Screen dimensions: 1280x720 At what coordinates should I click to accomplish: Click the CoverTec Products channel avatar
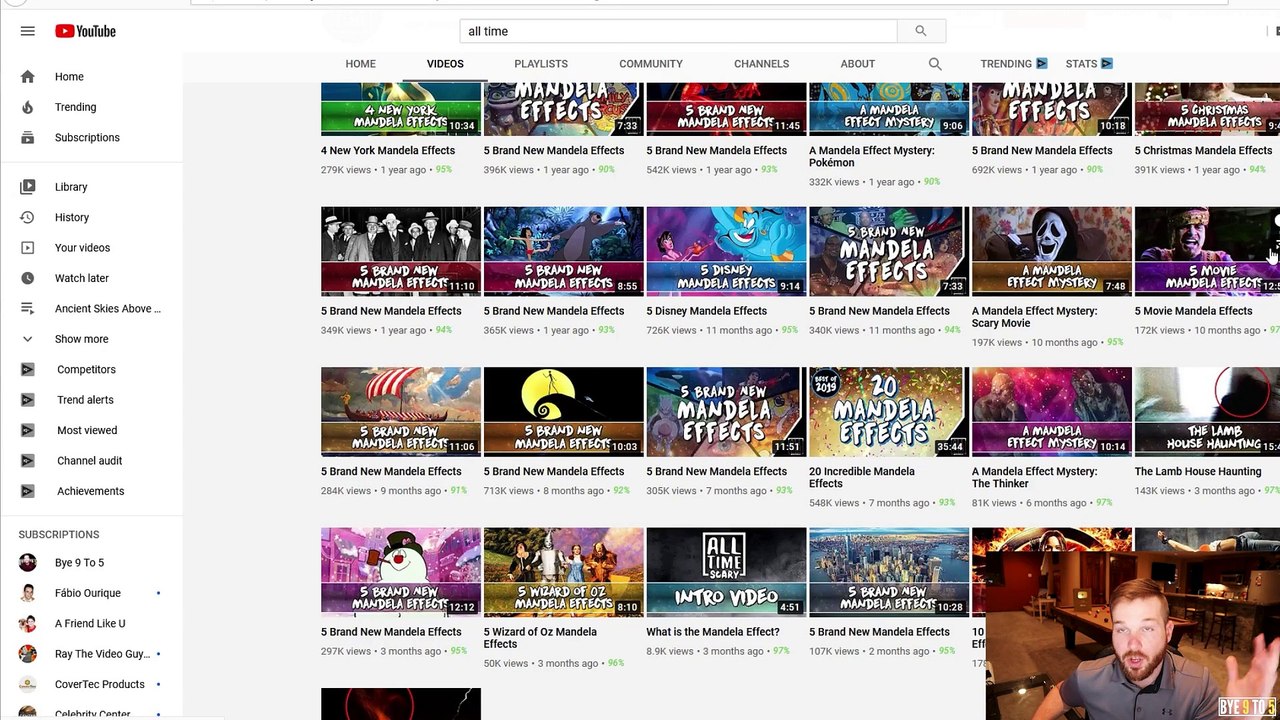[x=27, y=684]
